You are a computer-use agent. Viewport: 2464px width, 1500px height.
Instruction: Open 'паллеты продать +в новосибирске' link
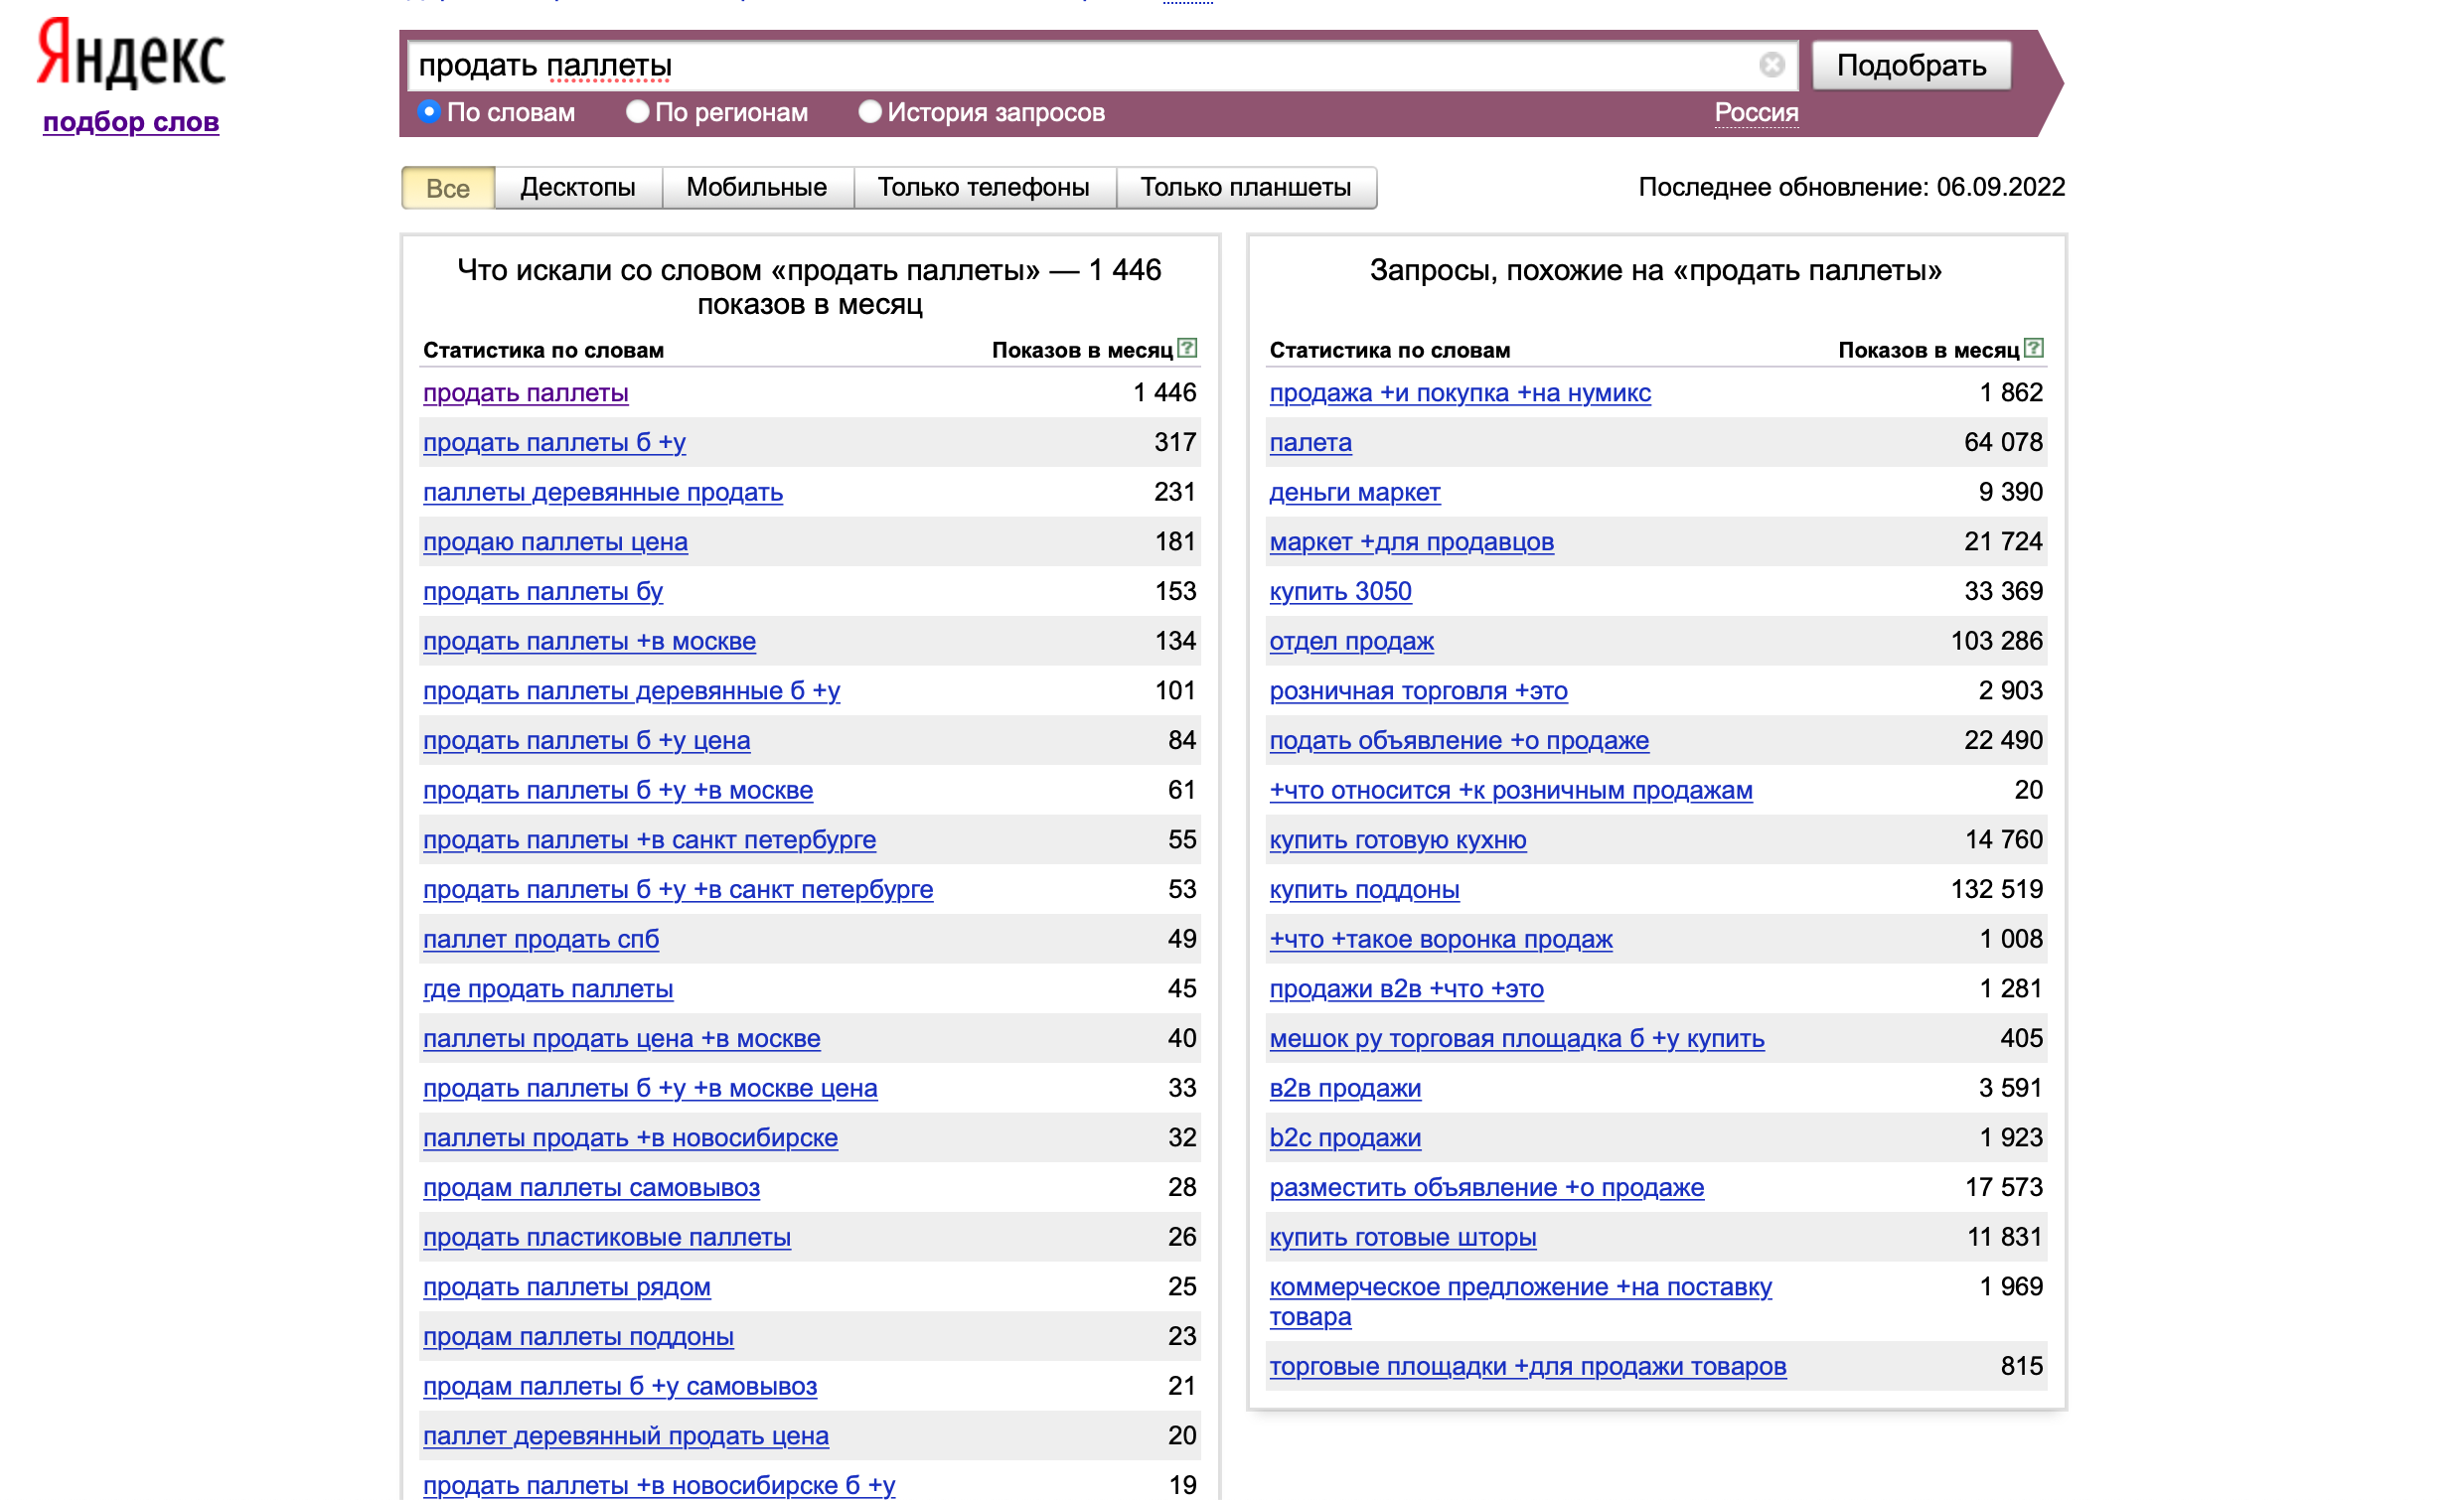630,1138
